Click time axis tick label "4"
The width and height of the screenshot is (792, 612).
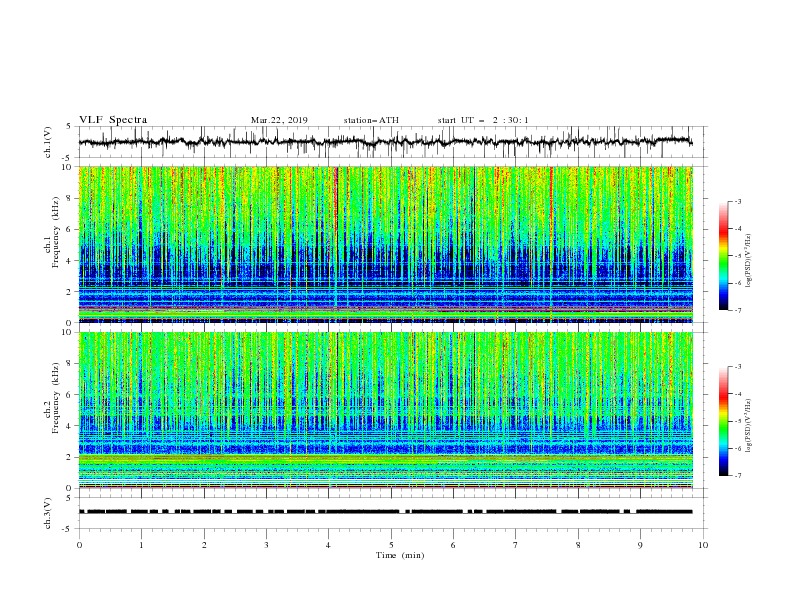click(329, 545)
